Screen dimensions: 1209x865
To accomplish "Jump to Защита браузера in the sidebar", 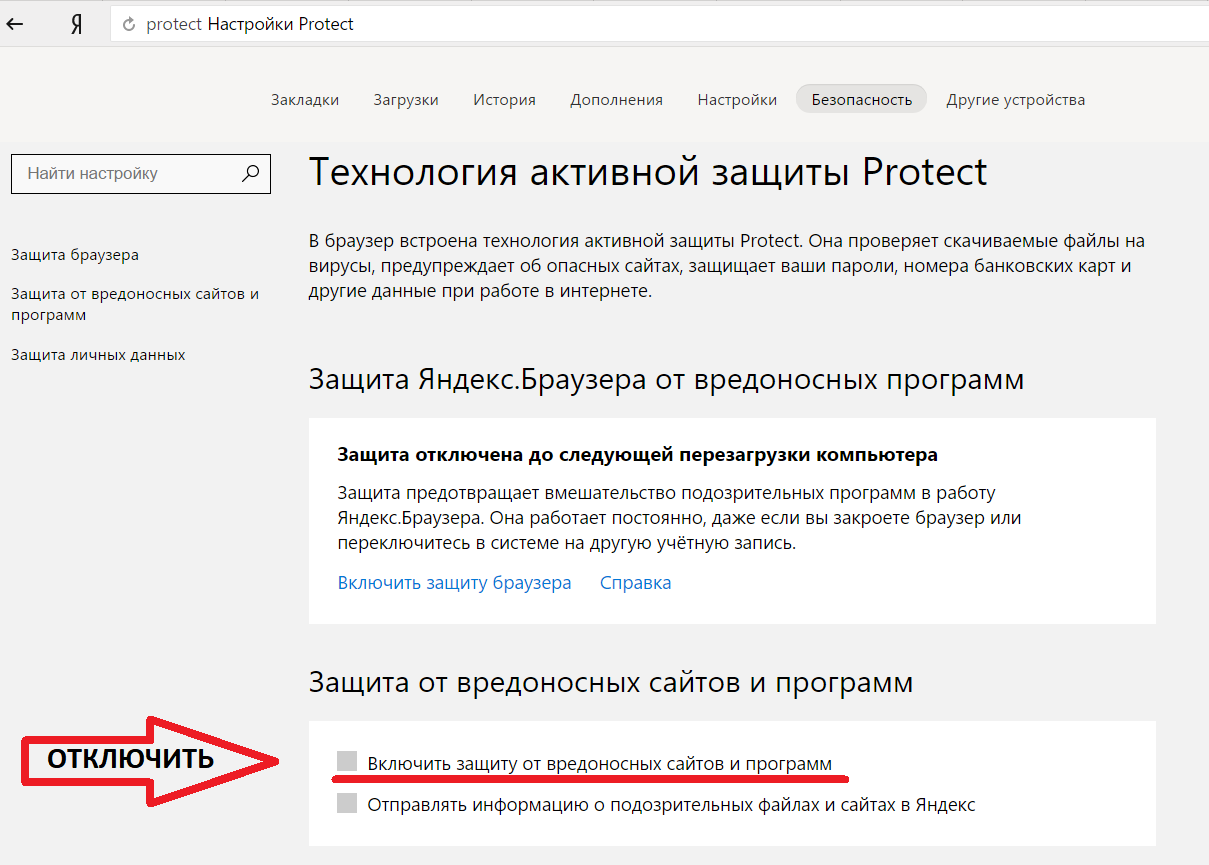I will click(x=75, y=255).
